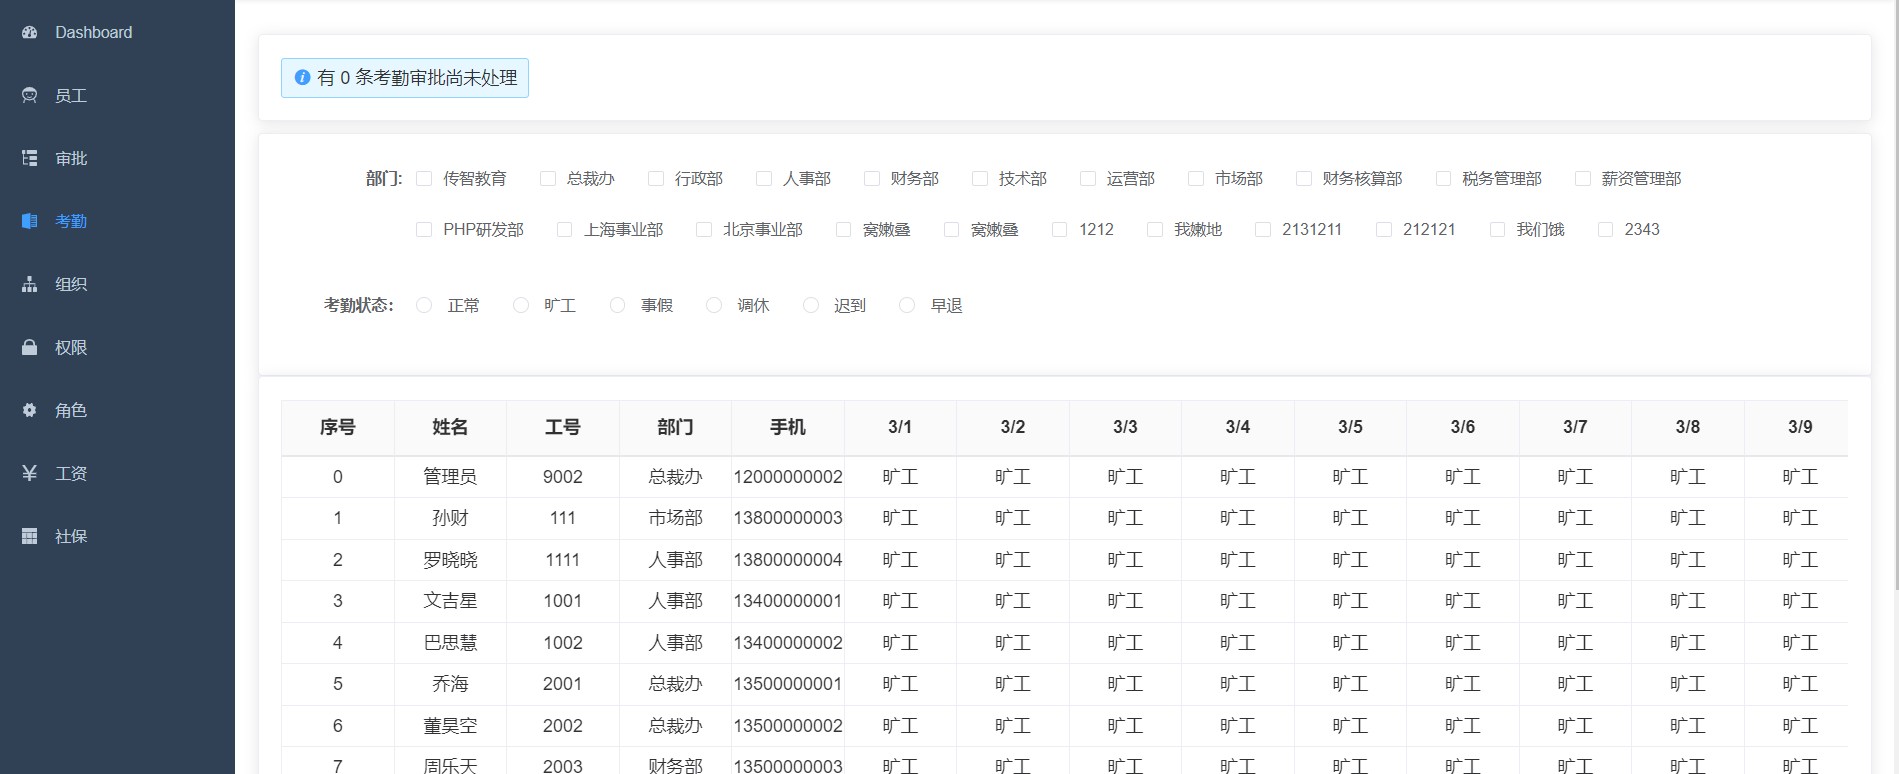
Task: Click the 部门 table column header
Action: 675,427
